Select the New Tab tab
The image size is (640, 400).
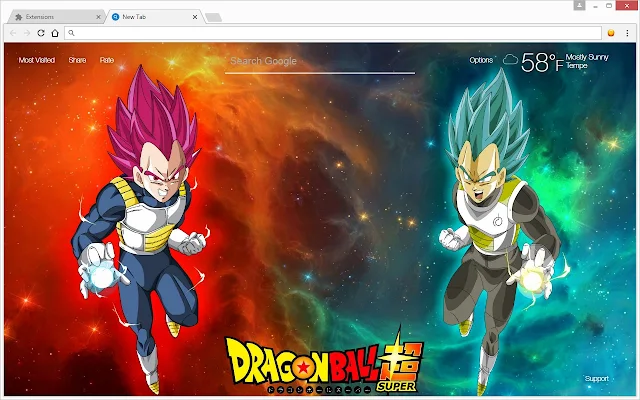click(x=153, y=17)
